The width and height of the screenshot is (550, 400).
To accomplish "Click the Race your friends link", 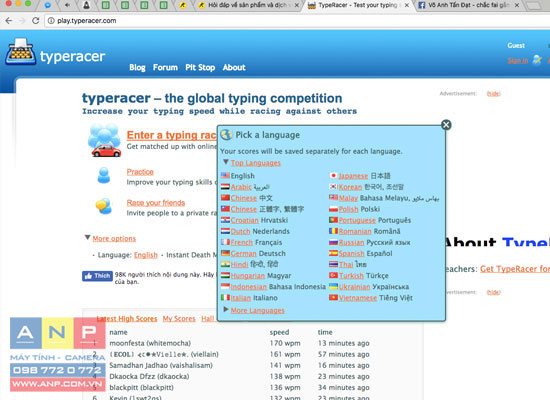I will point(156,202).
